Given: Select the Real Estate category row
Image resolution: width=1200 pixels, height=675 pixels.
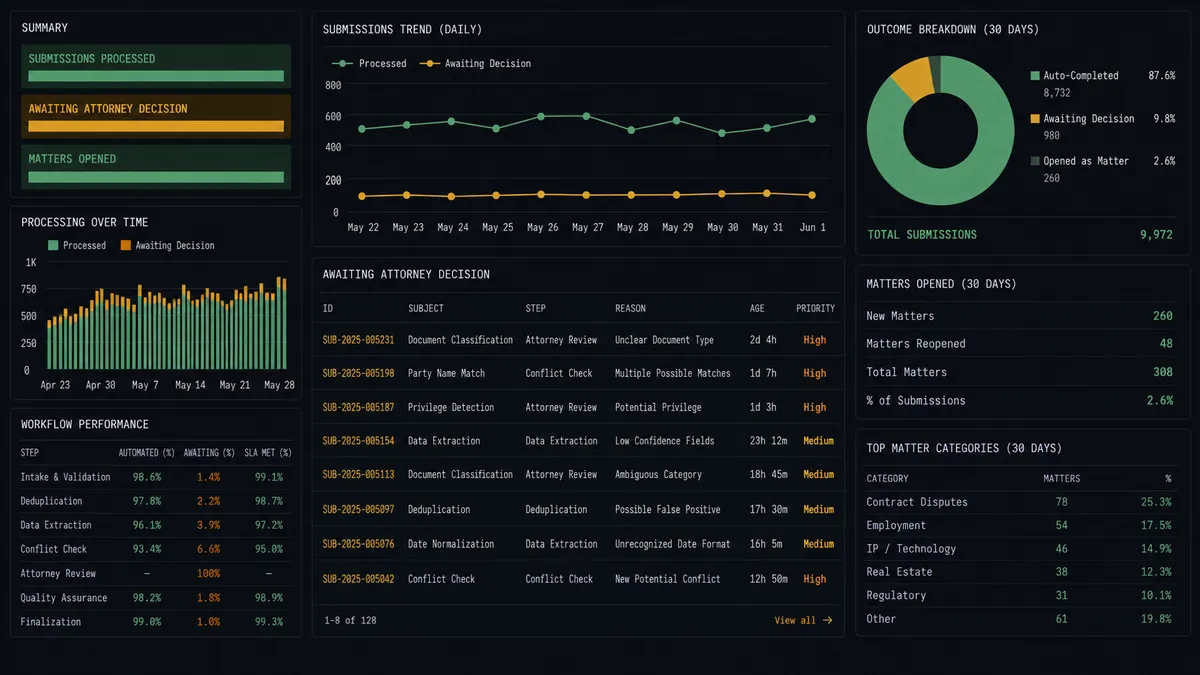Looking at the screenshot, I should (1019, 572).
